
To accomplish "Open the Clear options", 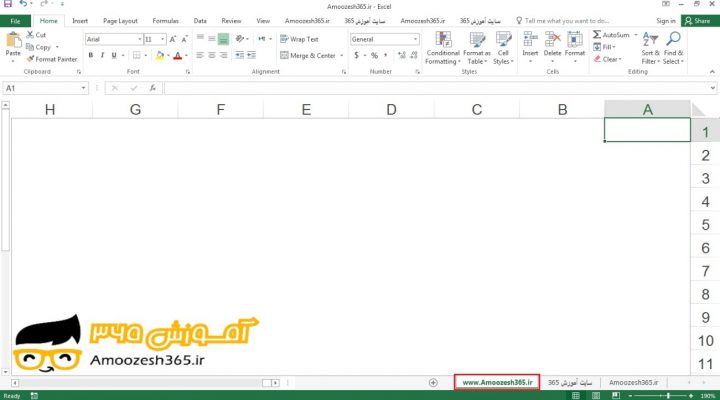I will [608, 59].
